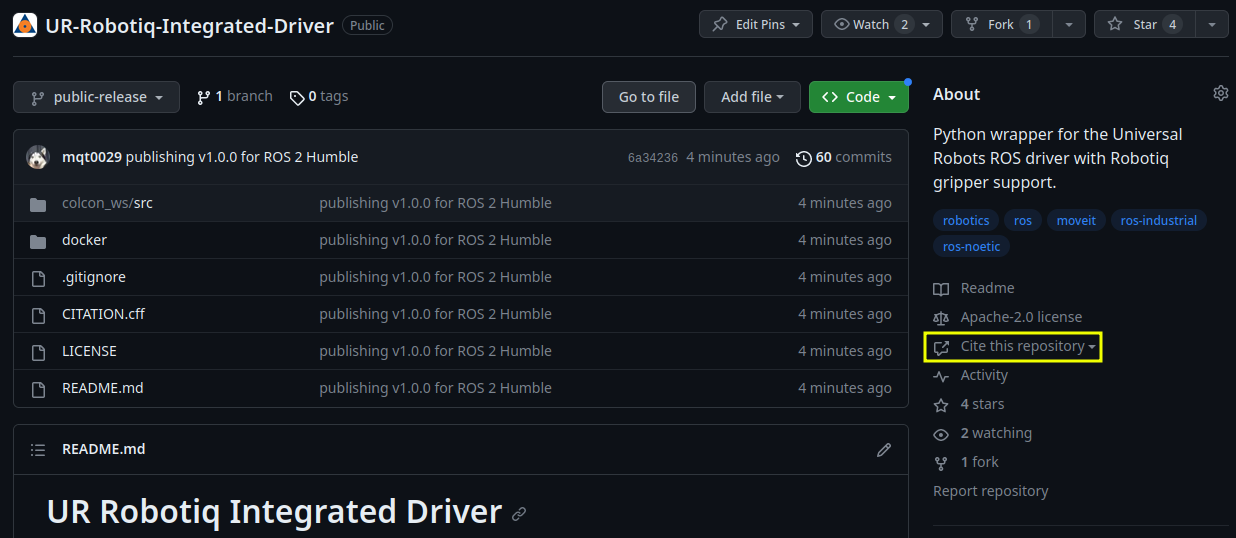Open the commit message on LICENSE row
The height and width of the screenshot is (538, 1236).
[435, 351]
